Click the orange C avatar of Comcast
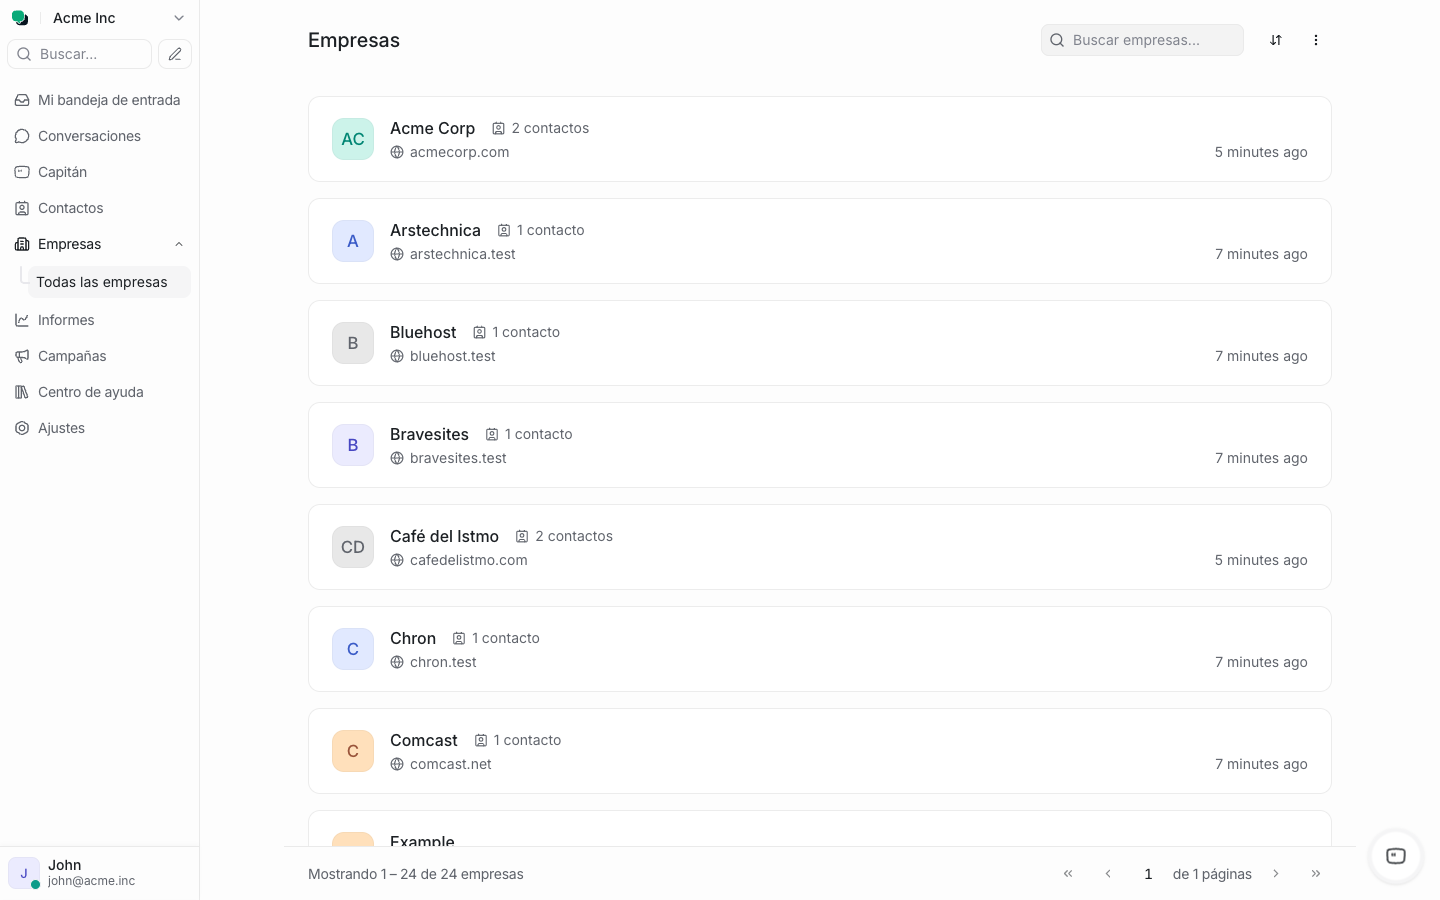The width and height of the screenshot is (1440, 900). tap(353, 751)
